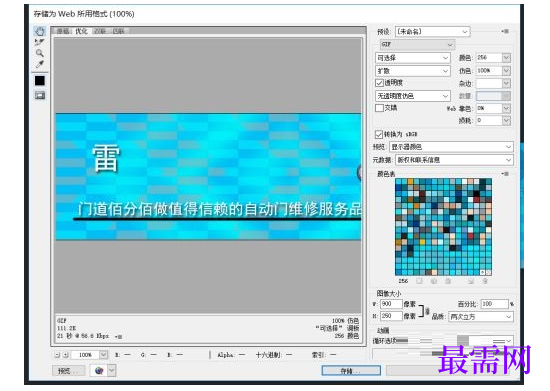Click the zoom out minus button
Image resolution: width=550 pixels, height=391 pixels.
pyautogui.click(x=57, y=355)
